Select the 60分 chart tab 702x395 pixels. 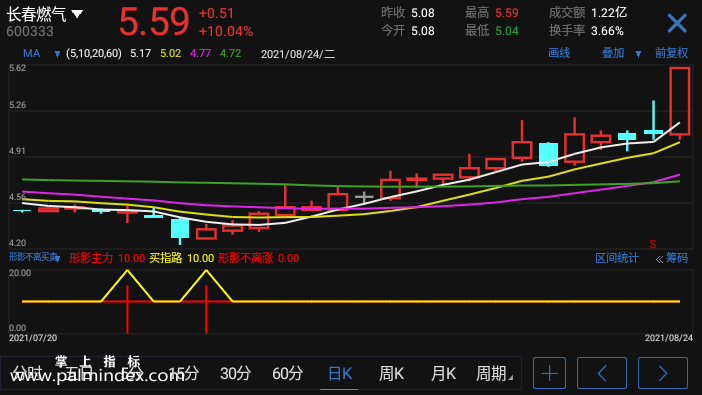(287, 373)
